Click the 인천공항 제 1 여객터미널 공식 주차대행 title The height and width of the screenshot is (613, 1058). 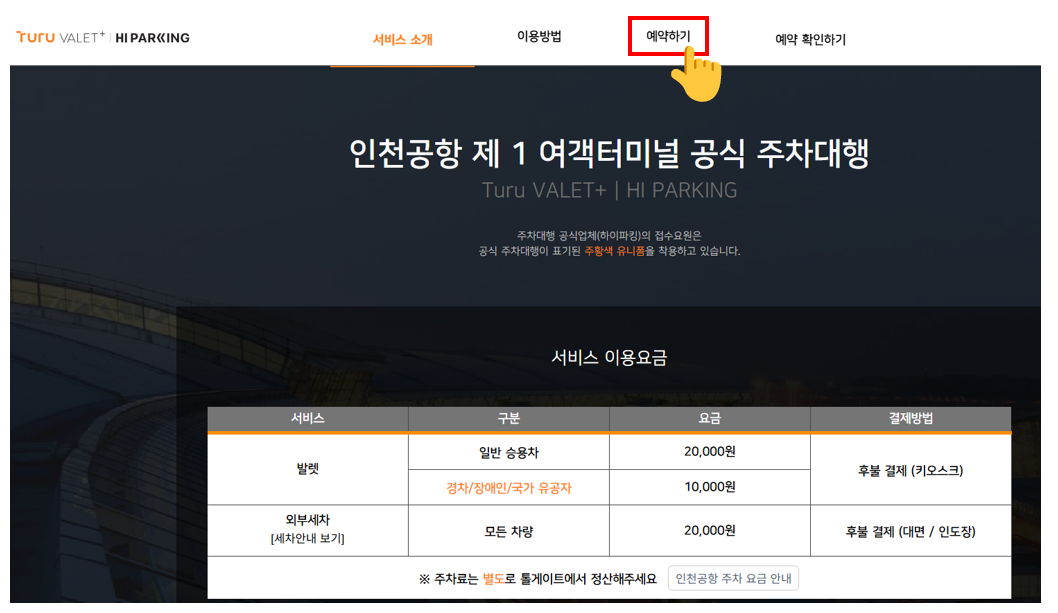609,153
